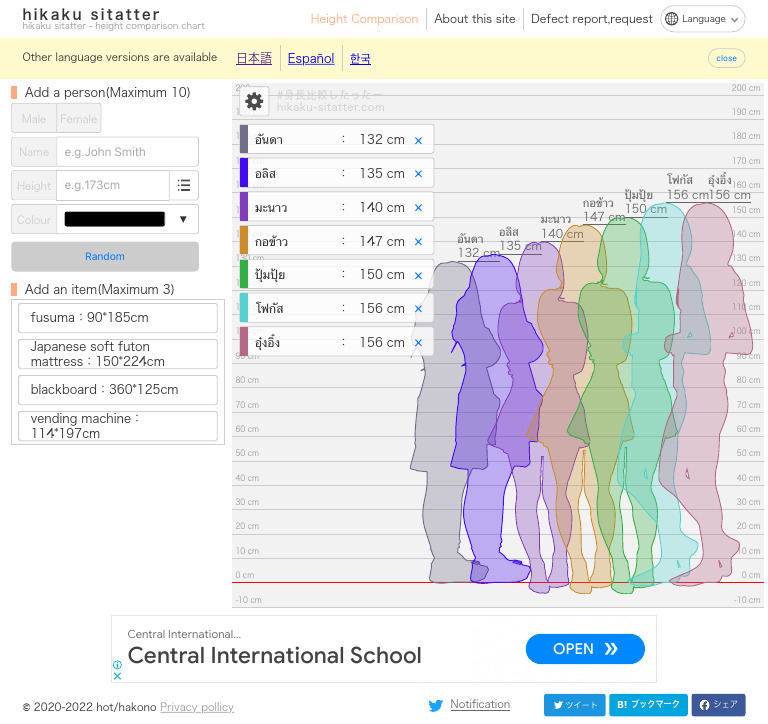Click the Name input field
The height and width of the screenshot is (724, 768).
tap(127, 152)
